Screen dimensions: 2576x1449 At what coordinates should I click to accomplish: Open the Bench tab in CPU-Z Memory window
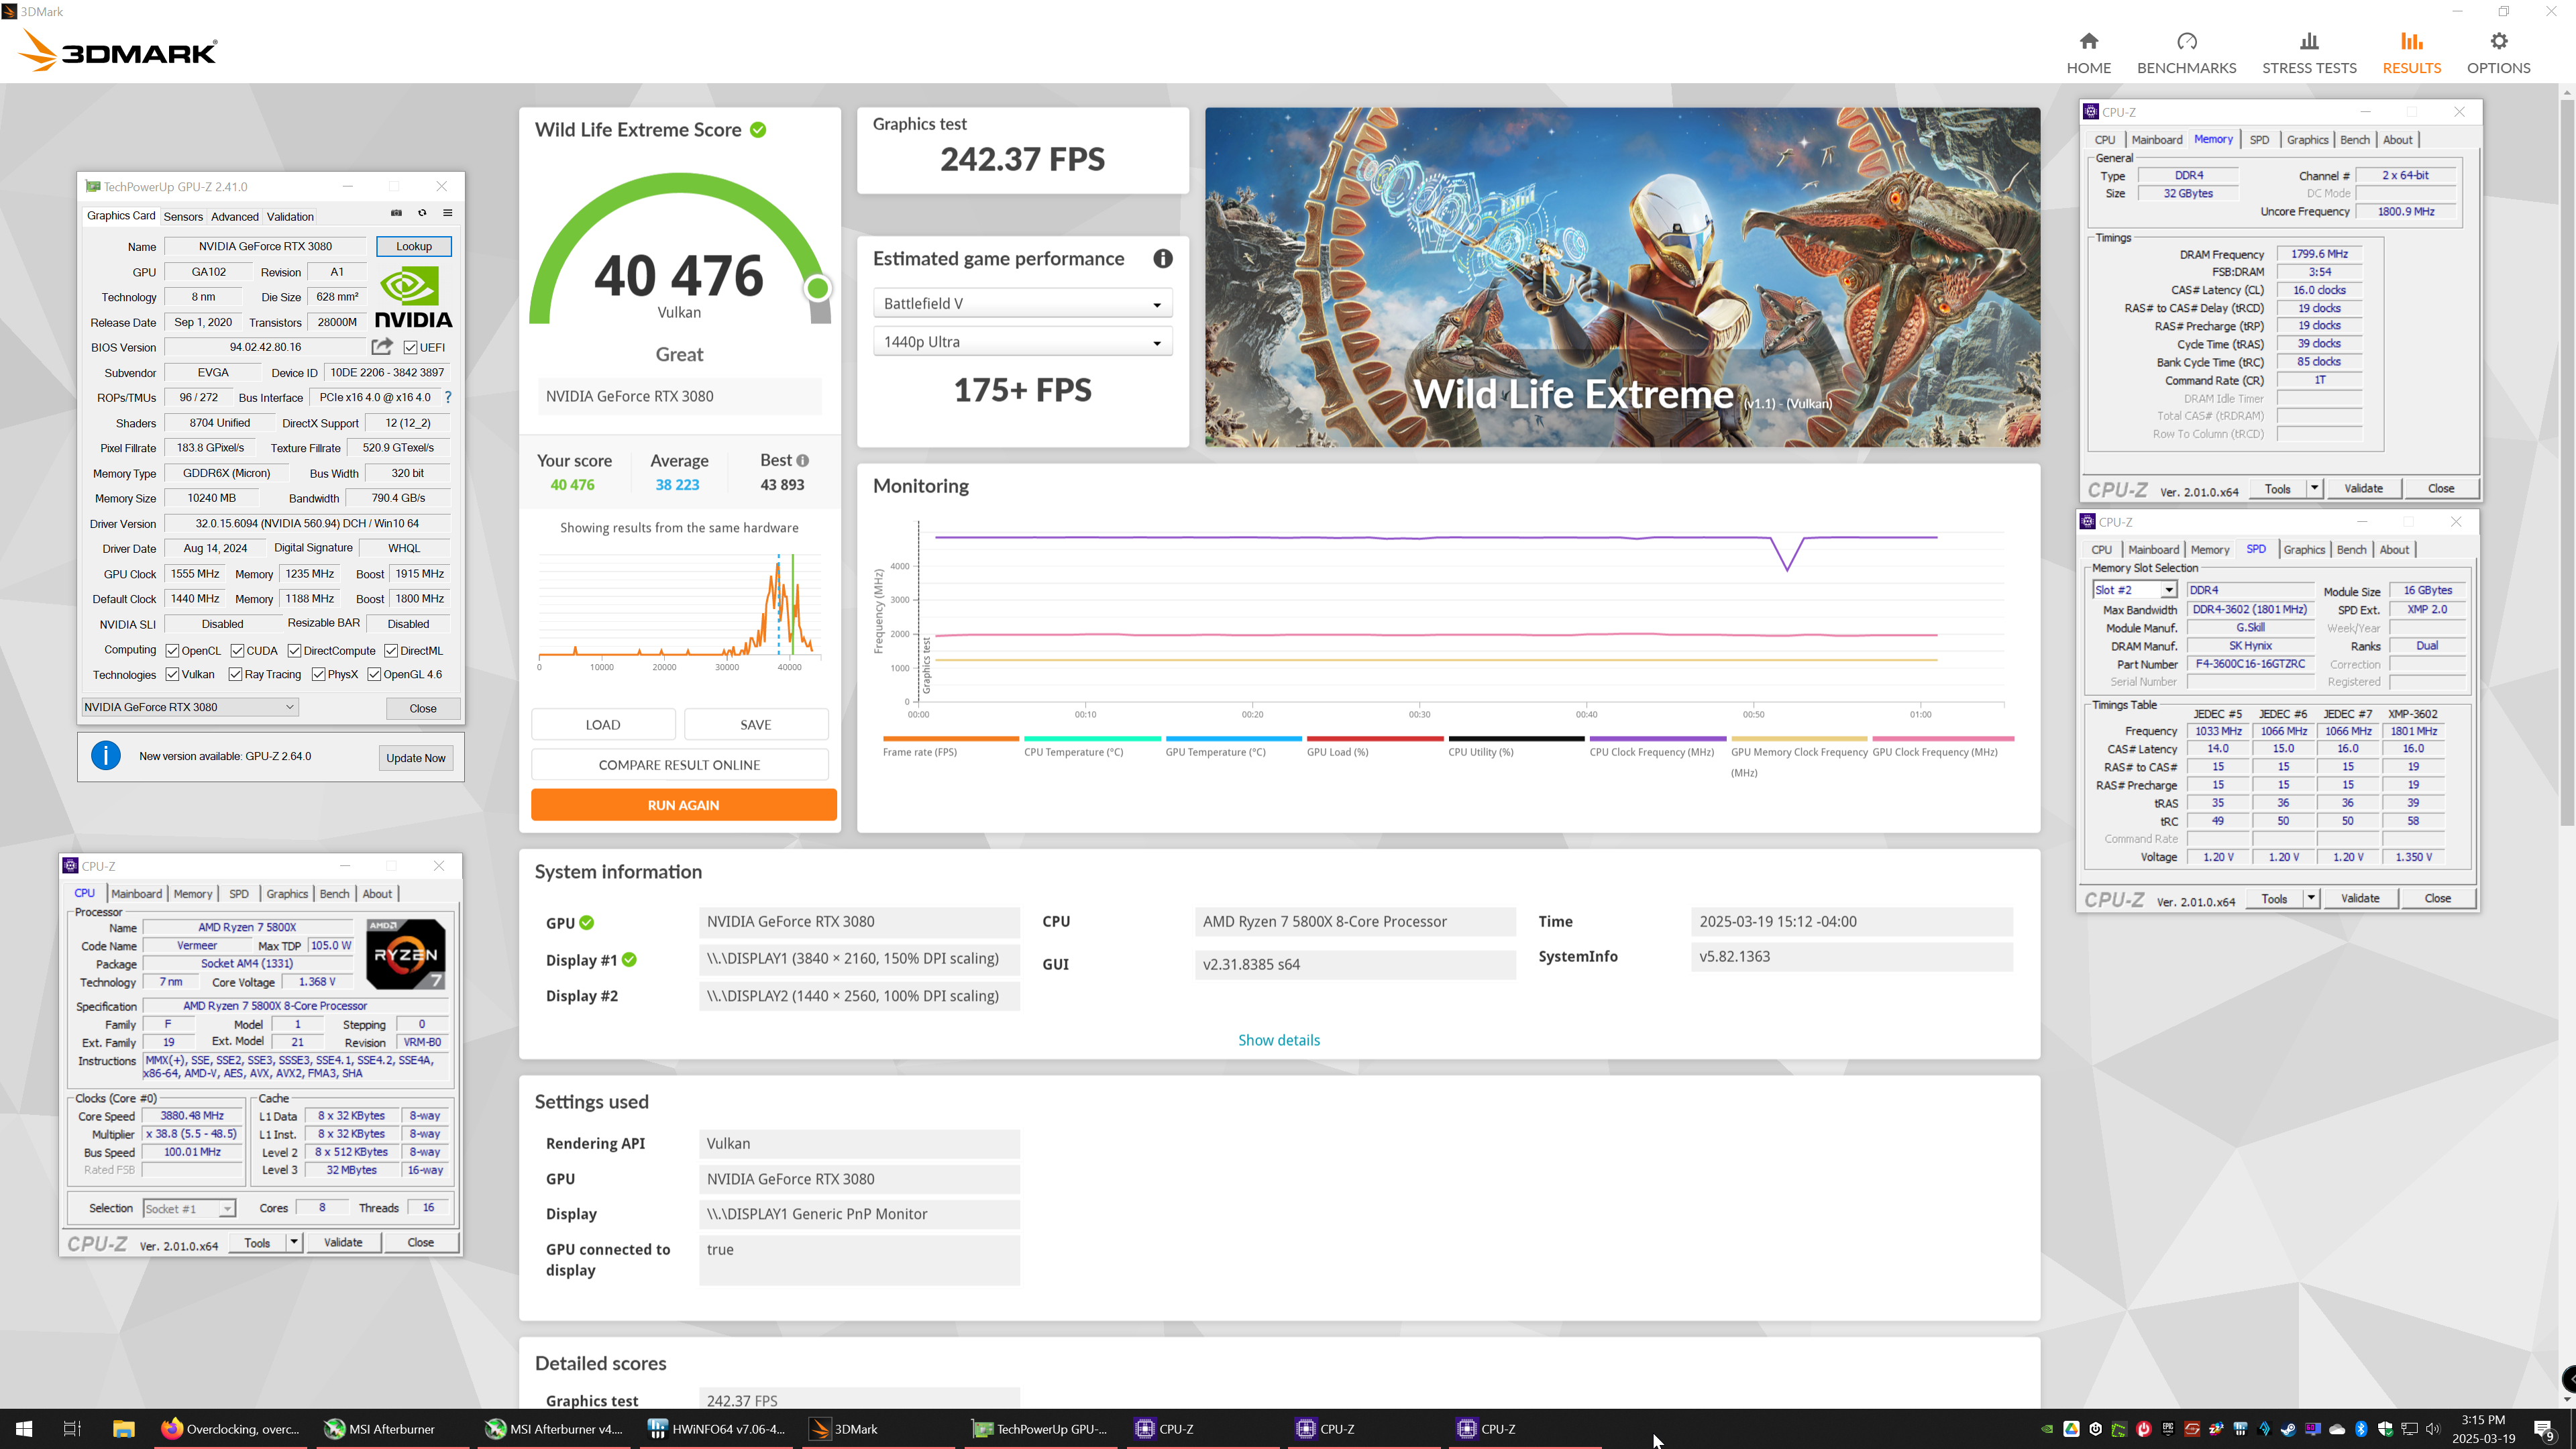tap(2355, 140)
